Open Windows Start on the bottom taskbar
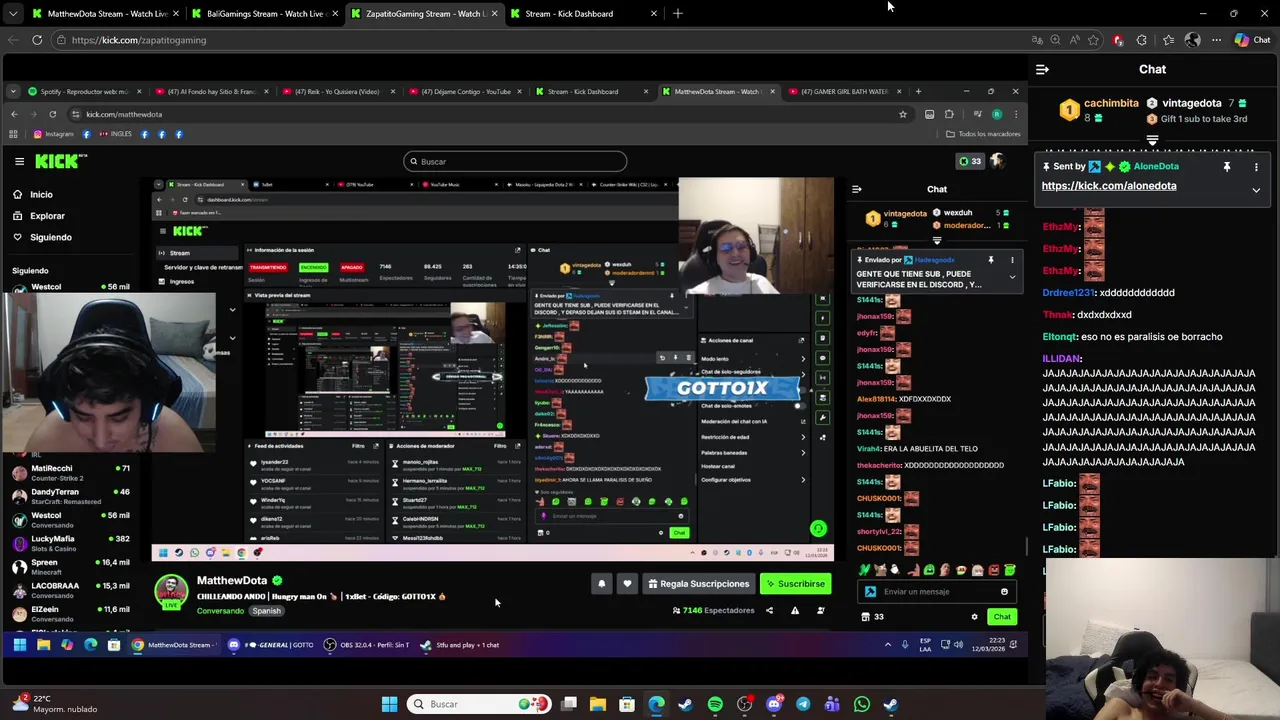 pos(389,704)
